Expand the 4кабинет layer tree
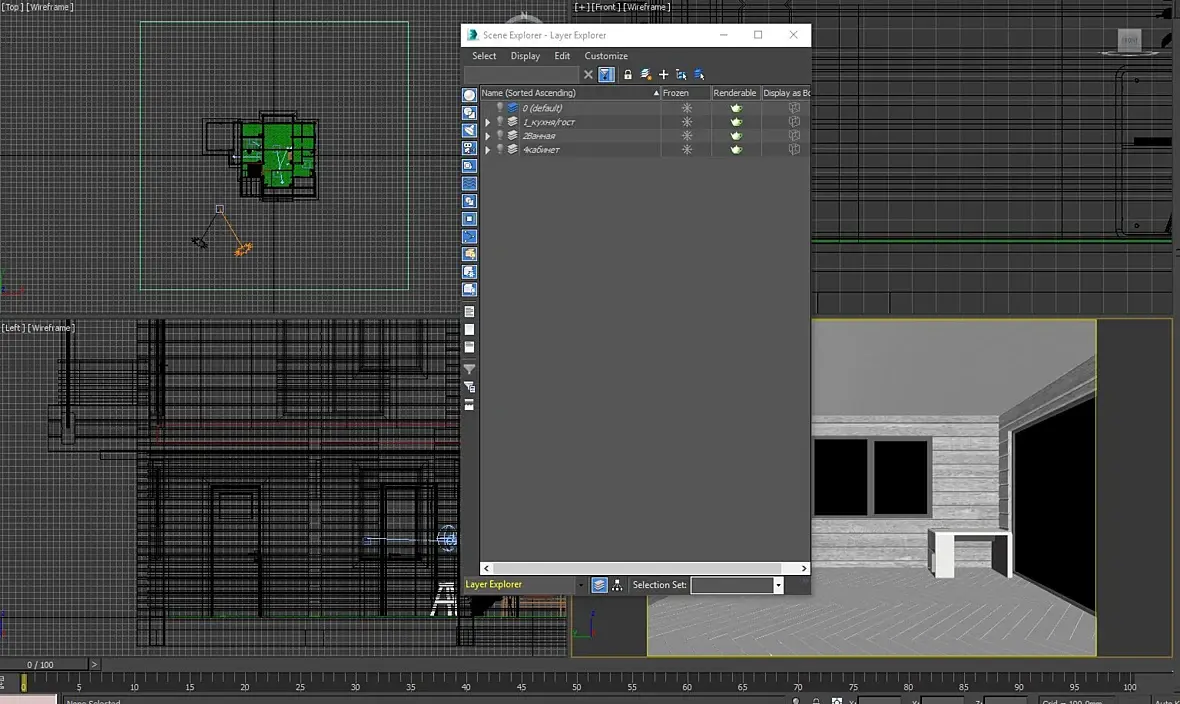The width and height of the screenshot is (1180, 704). tap(487, 150)
